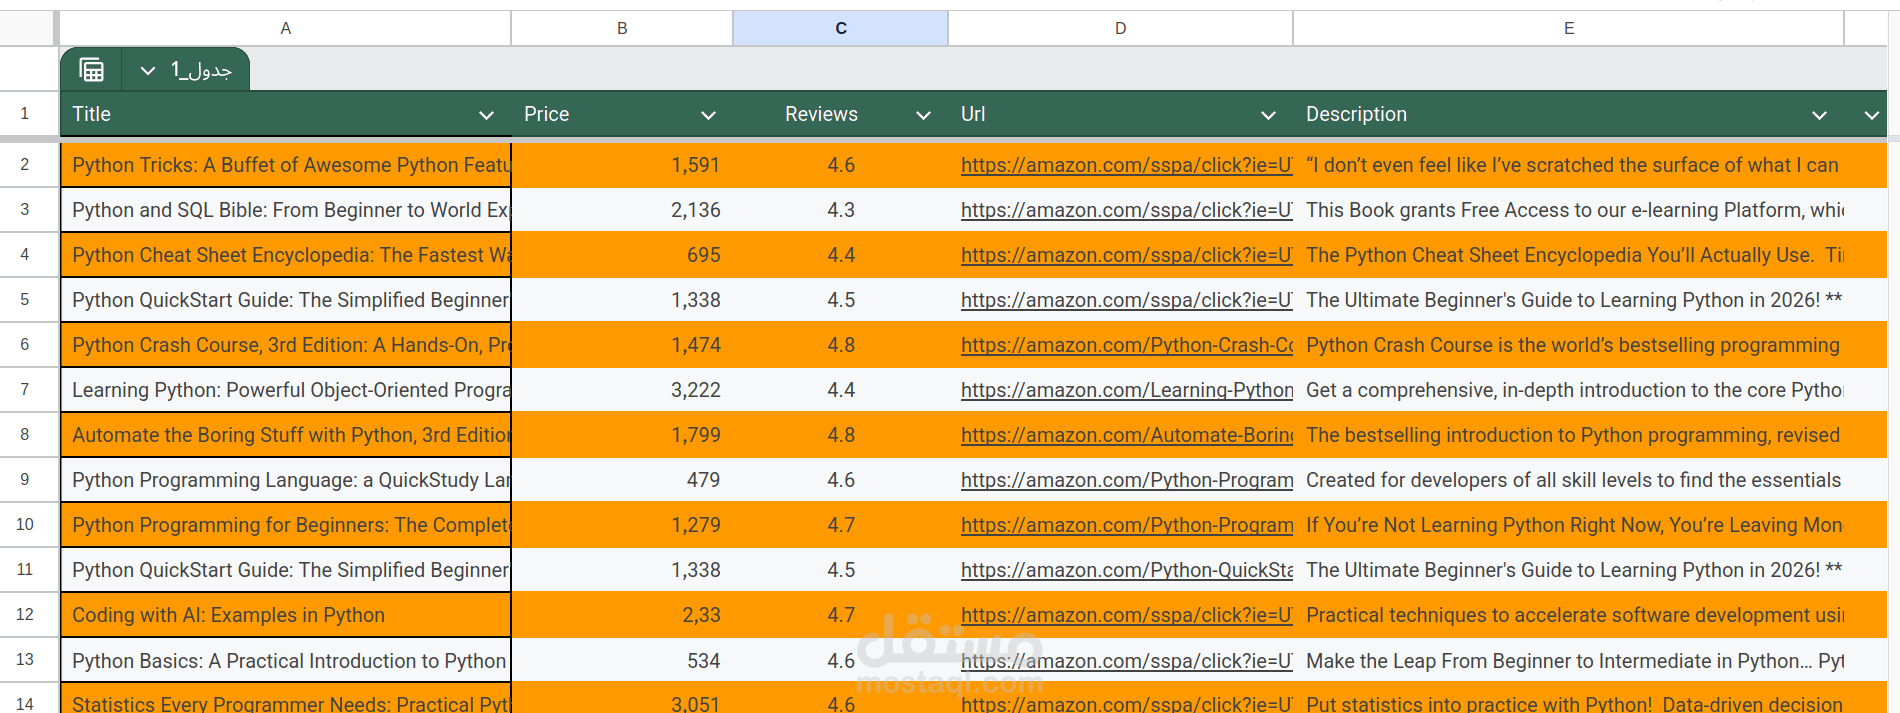Select the price cell 2,136
Viewport: 1900px width, 713px height.
click(x=622, y=210)
